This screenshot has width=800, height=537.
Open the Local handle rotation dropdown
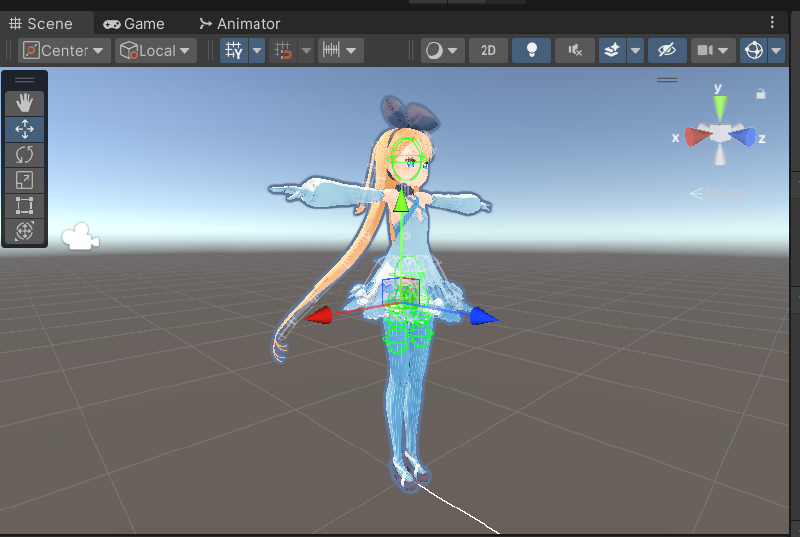[156, 50]
